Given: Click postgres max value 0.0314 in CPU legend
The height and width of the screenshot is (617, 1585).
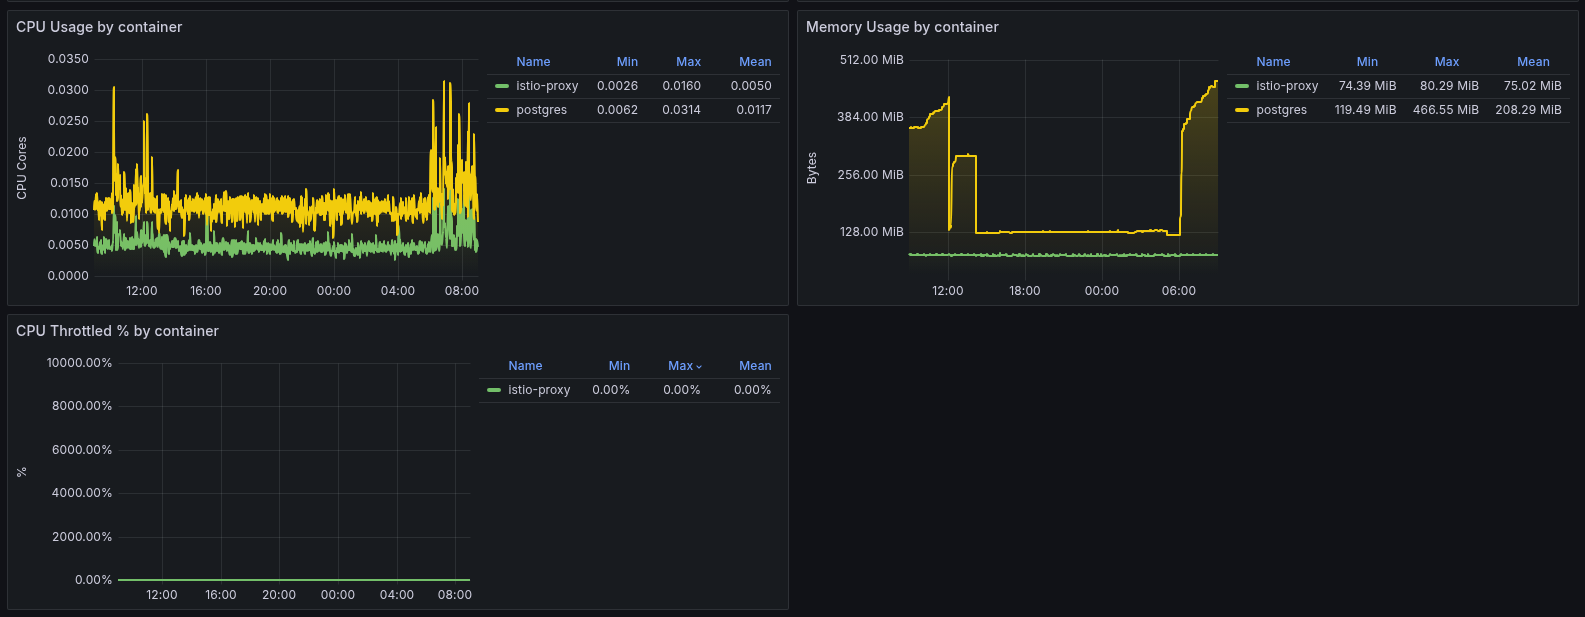Looking at the screenshot, I should [x=681, y=110].
